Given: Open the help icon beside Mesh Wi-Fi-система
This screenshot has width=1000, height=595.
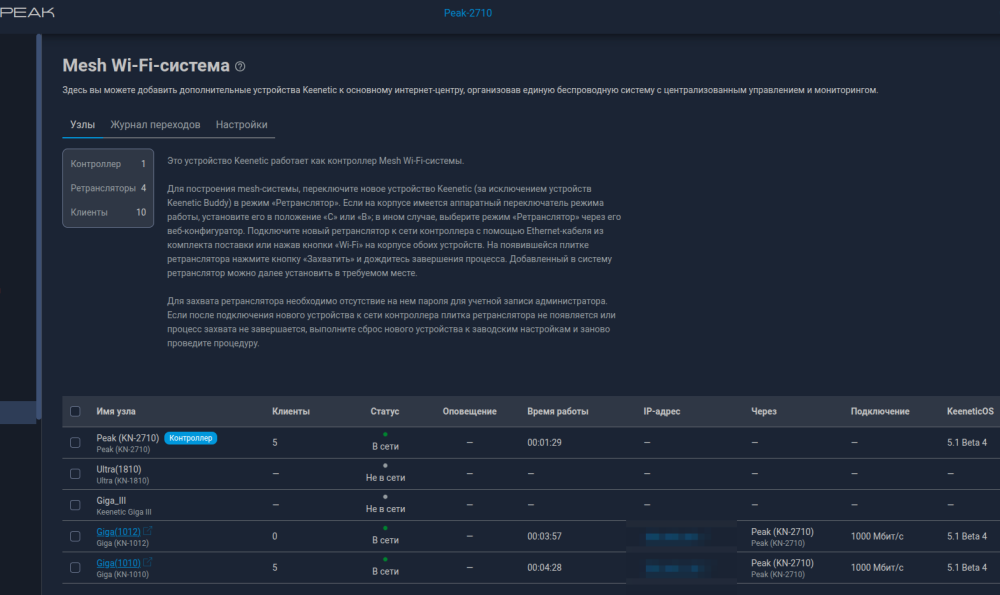Looking at the screenshot, I should click(240, 66).
